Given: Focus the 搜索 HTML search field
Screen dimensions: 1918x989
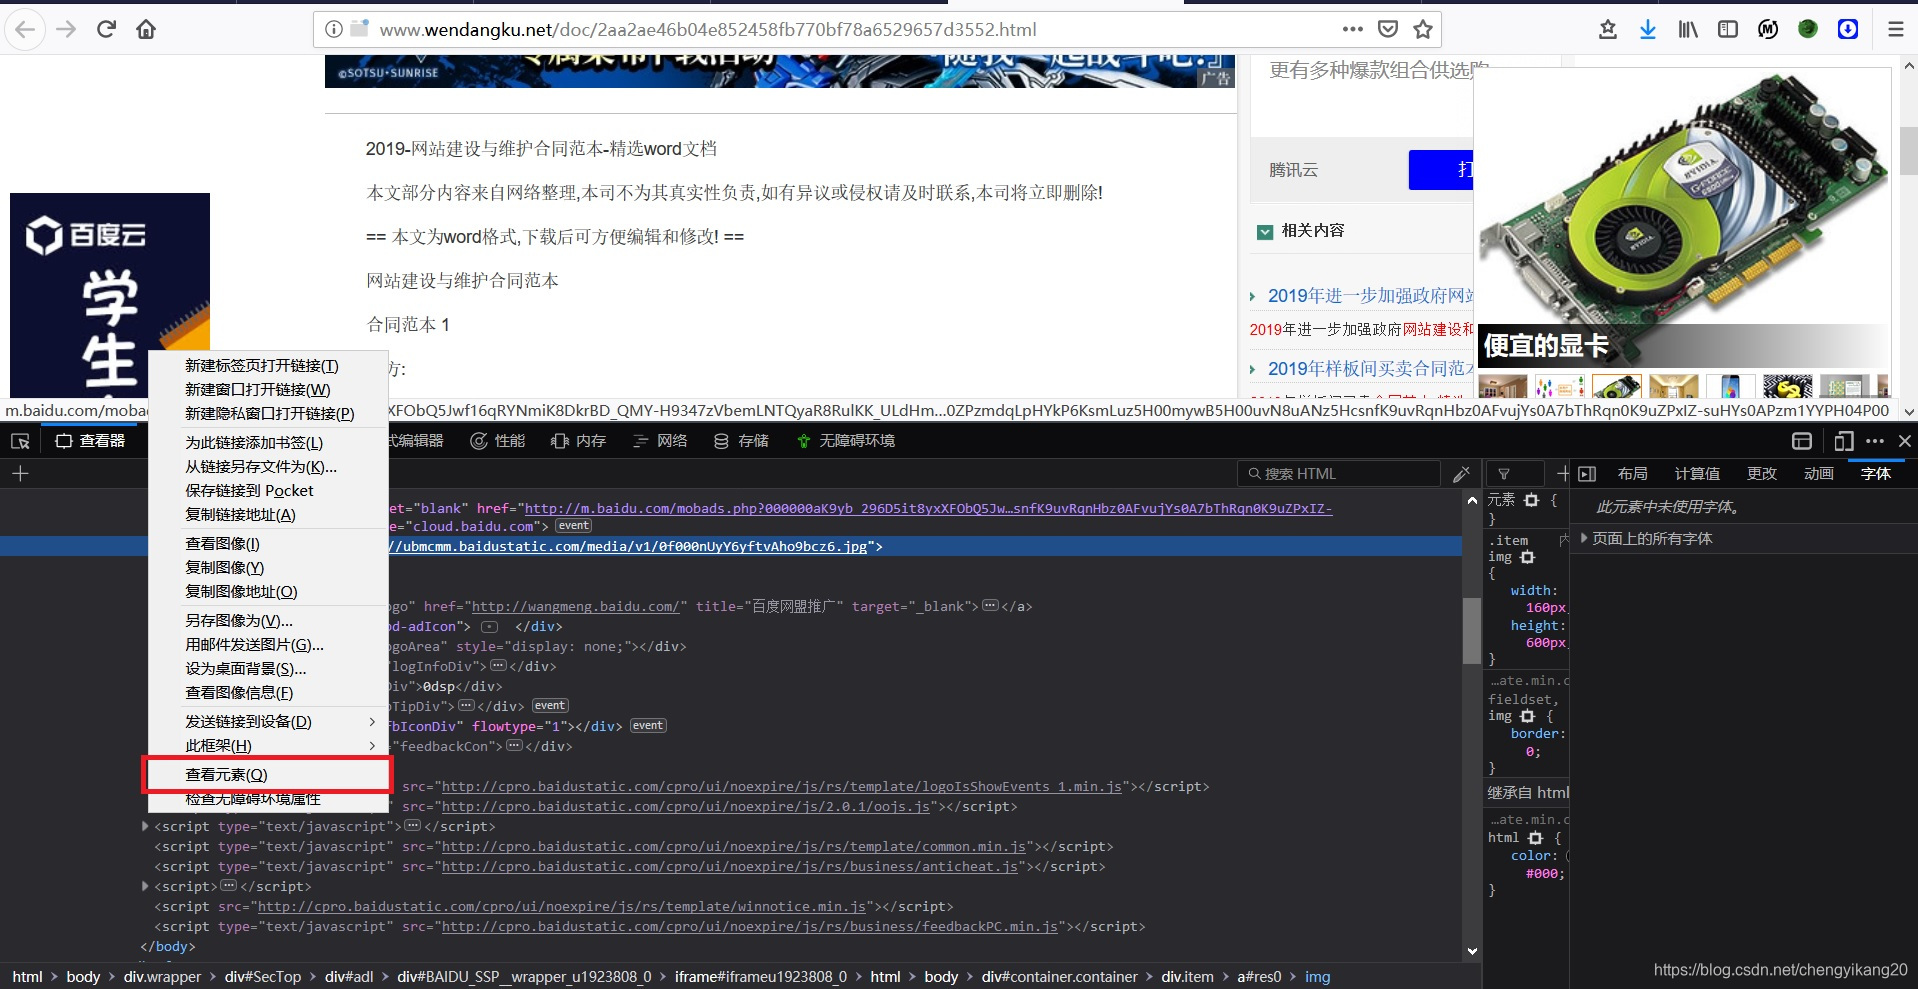Looking at the screenshot, I should [x=1338, y=474].
